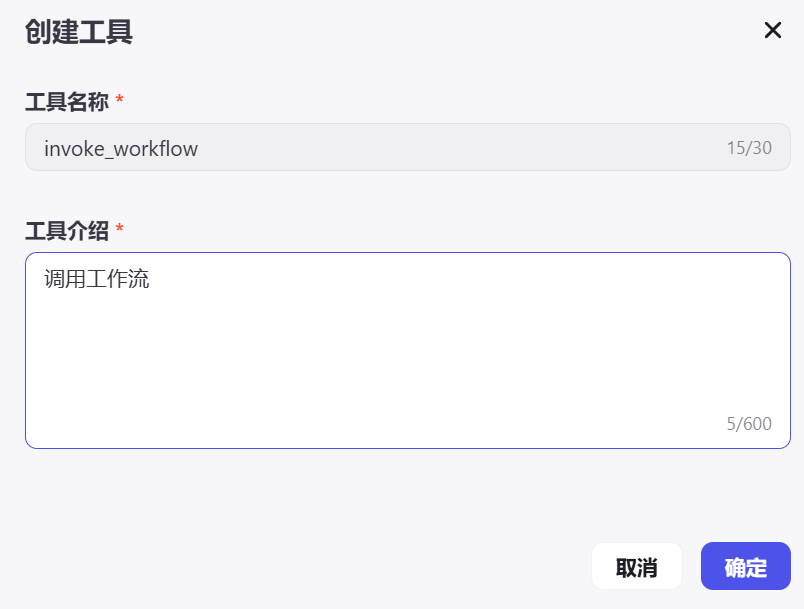
Task: Click the blank footer area left of 取消
Action: coord(300,567)
